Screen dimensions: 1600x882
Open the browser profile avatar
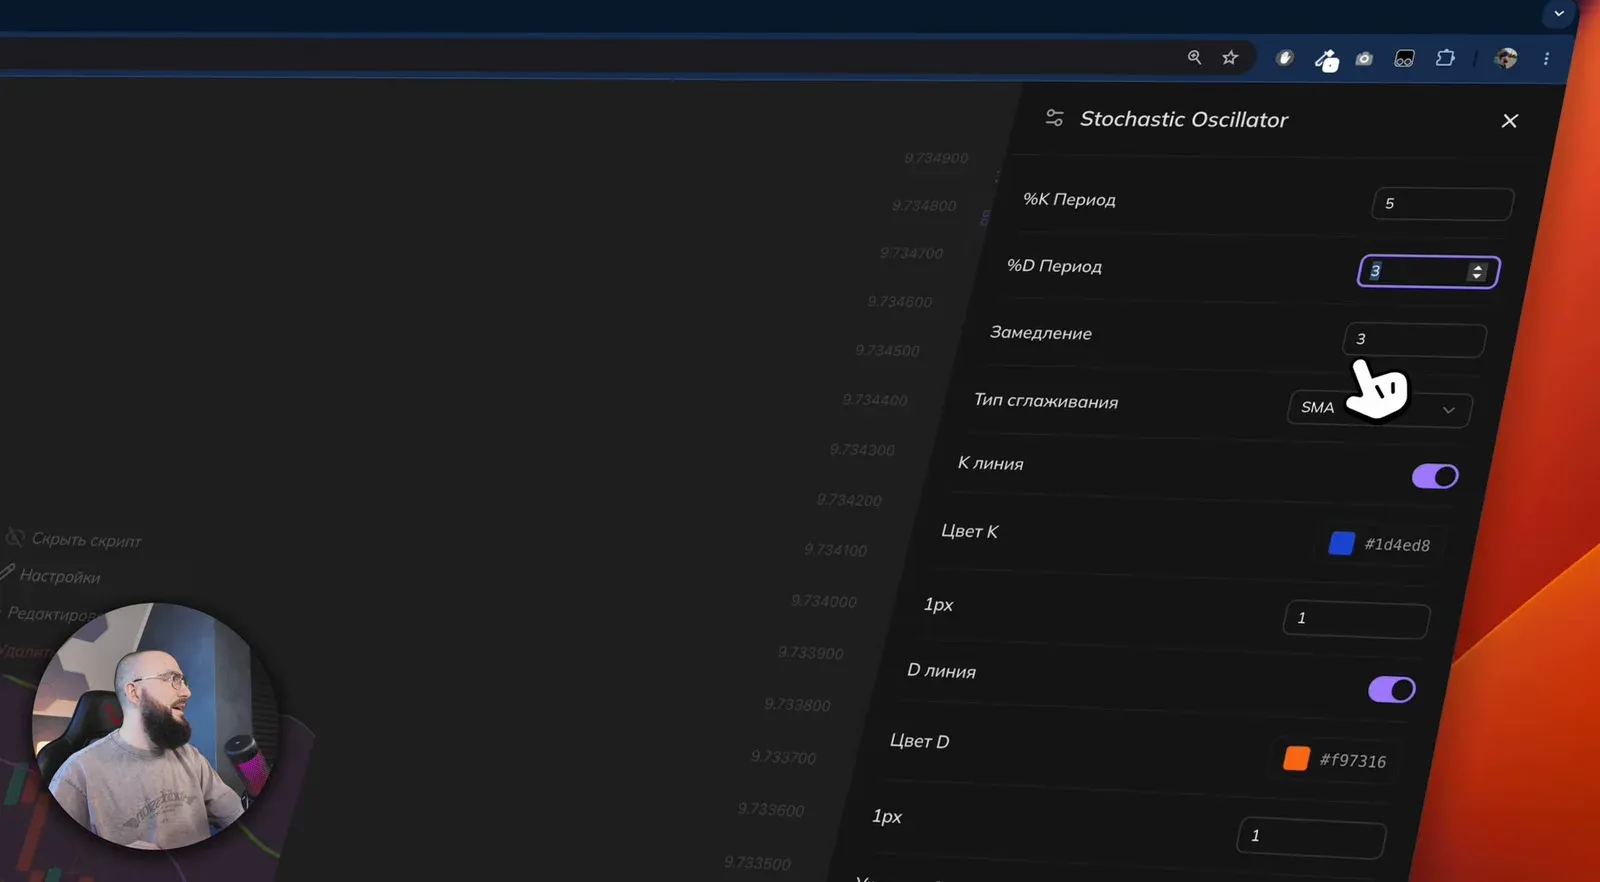[1505, 58]
